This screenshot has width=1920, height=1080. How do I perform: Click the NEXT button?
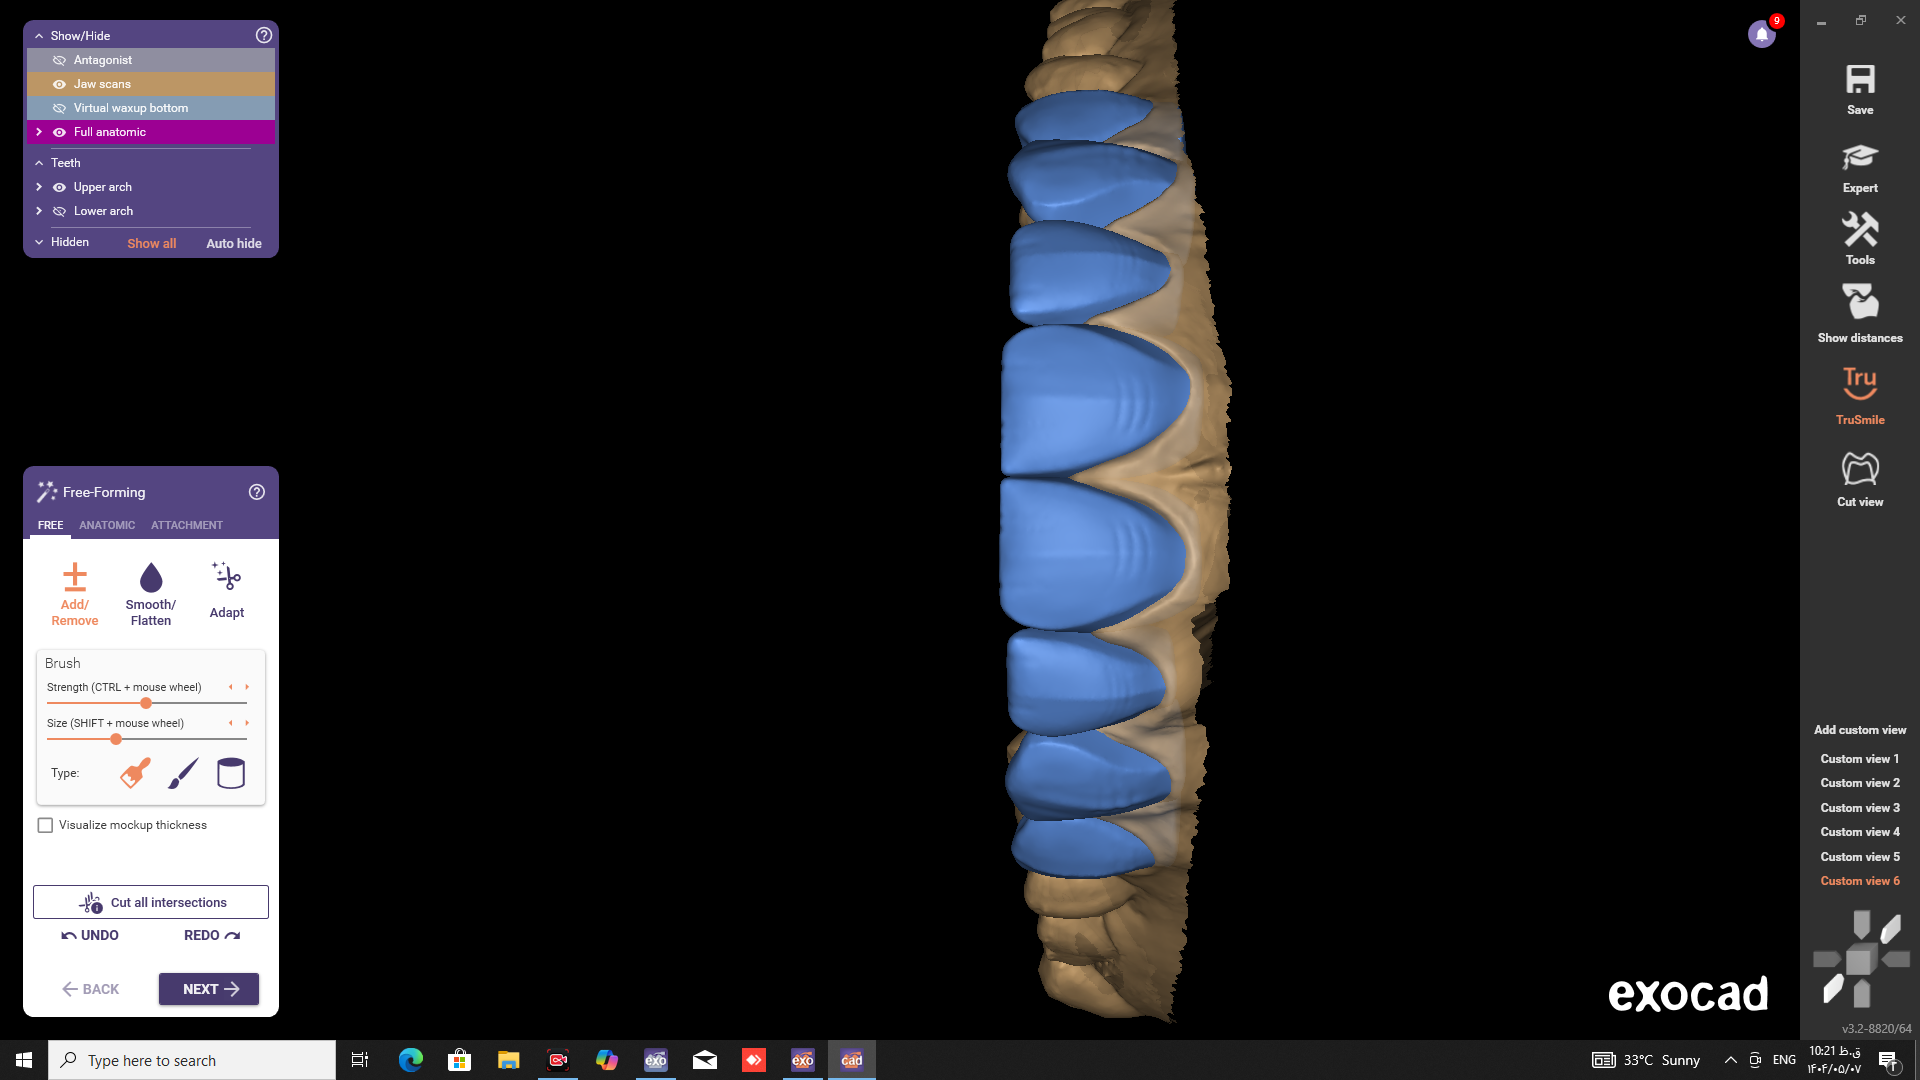[209, 989]
